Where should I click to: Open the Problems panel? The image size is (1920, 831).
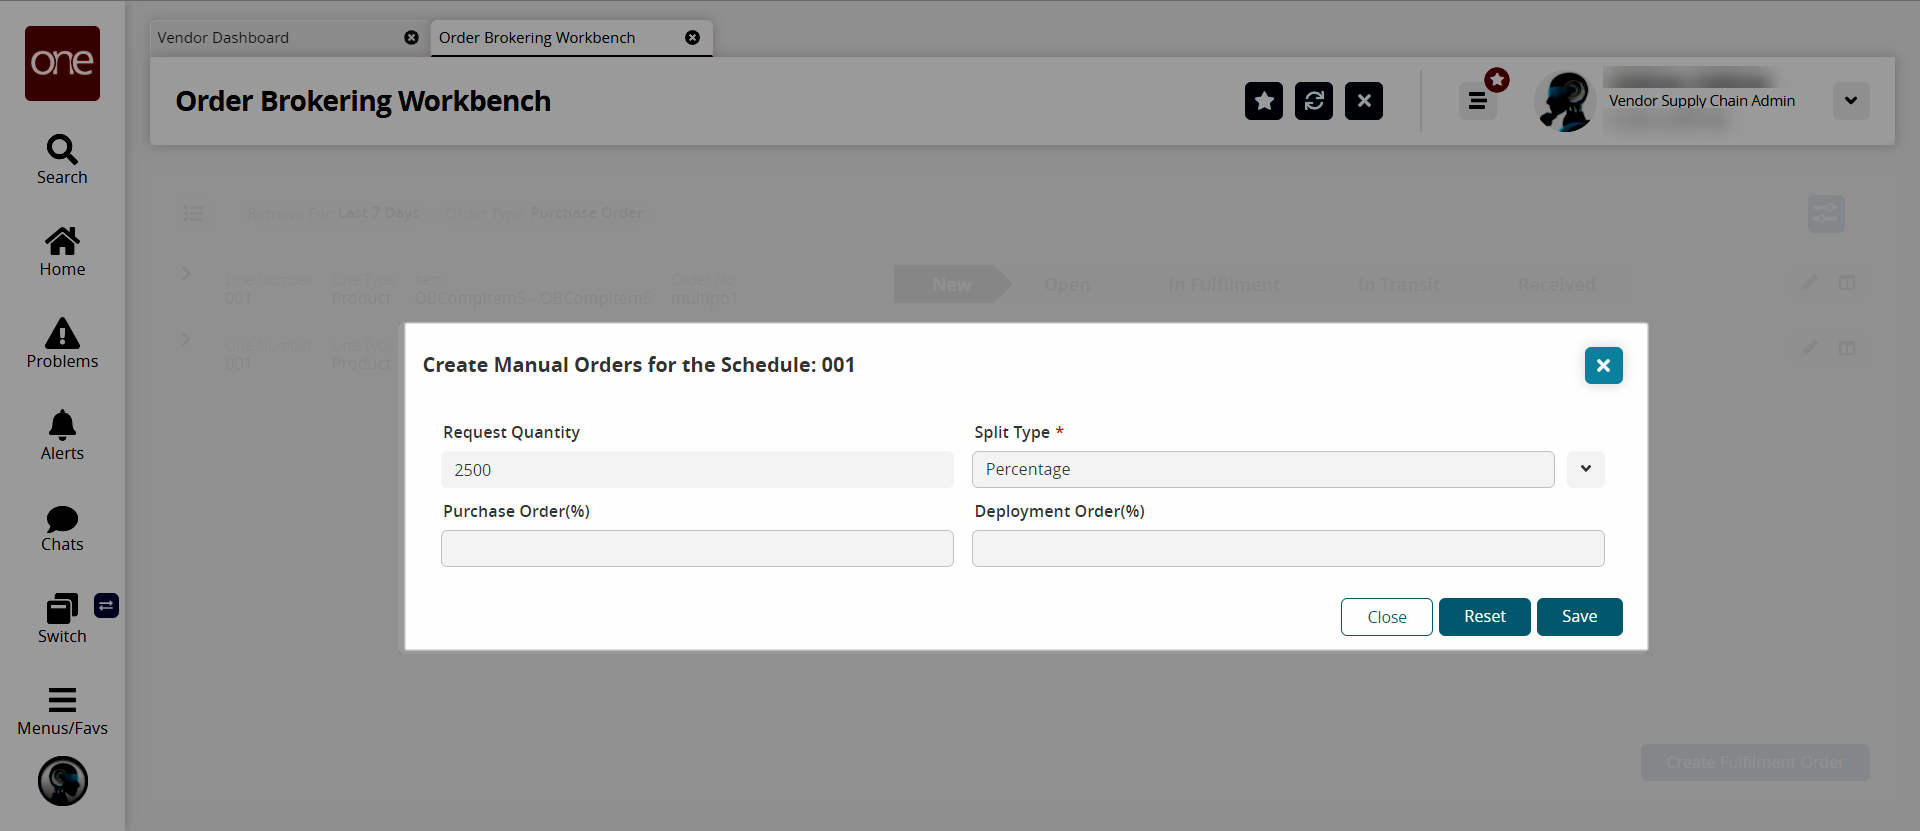pos(62,344)
